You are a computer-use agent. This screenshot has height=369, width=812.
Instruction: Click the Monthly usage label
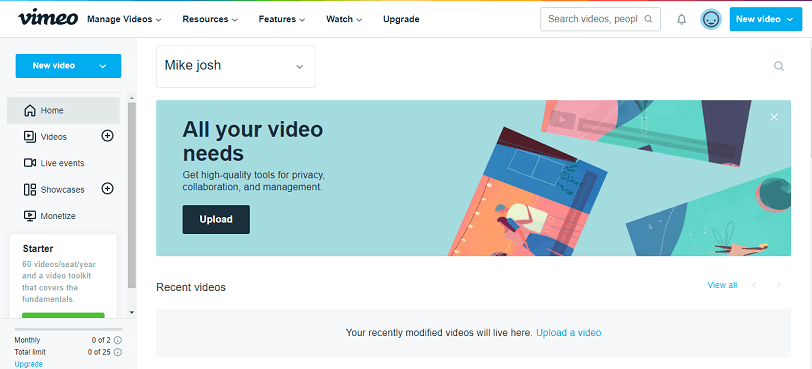[27, 340]
